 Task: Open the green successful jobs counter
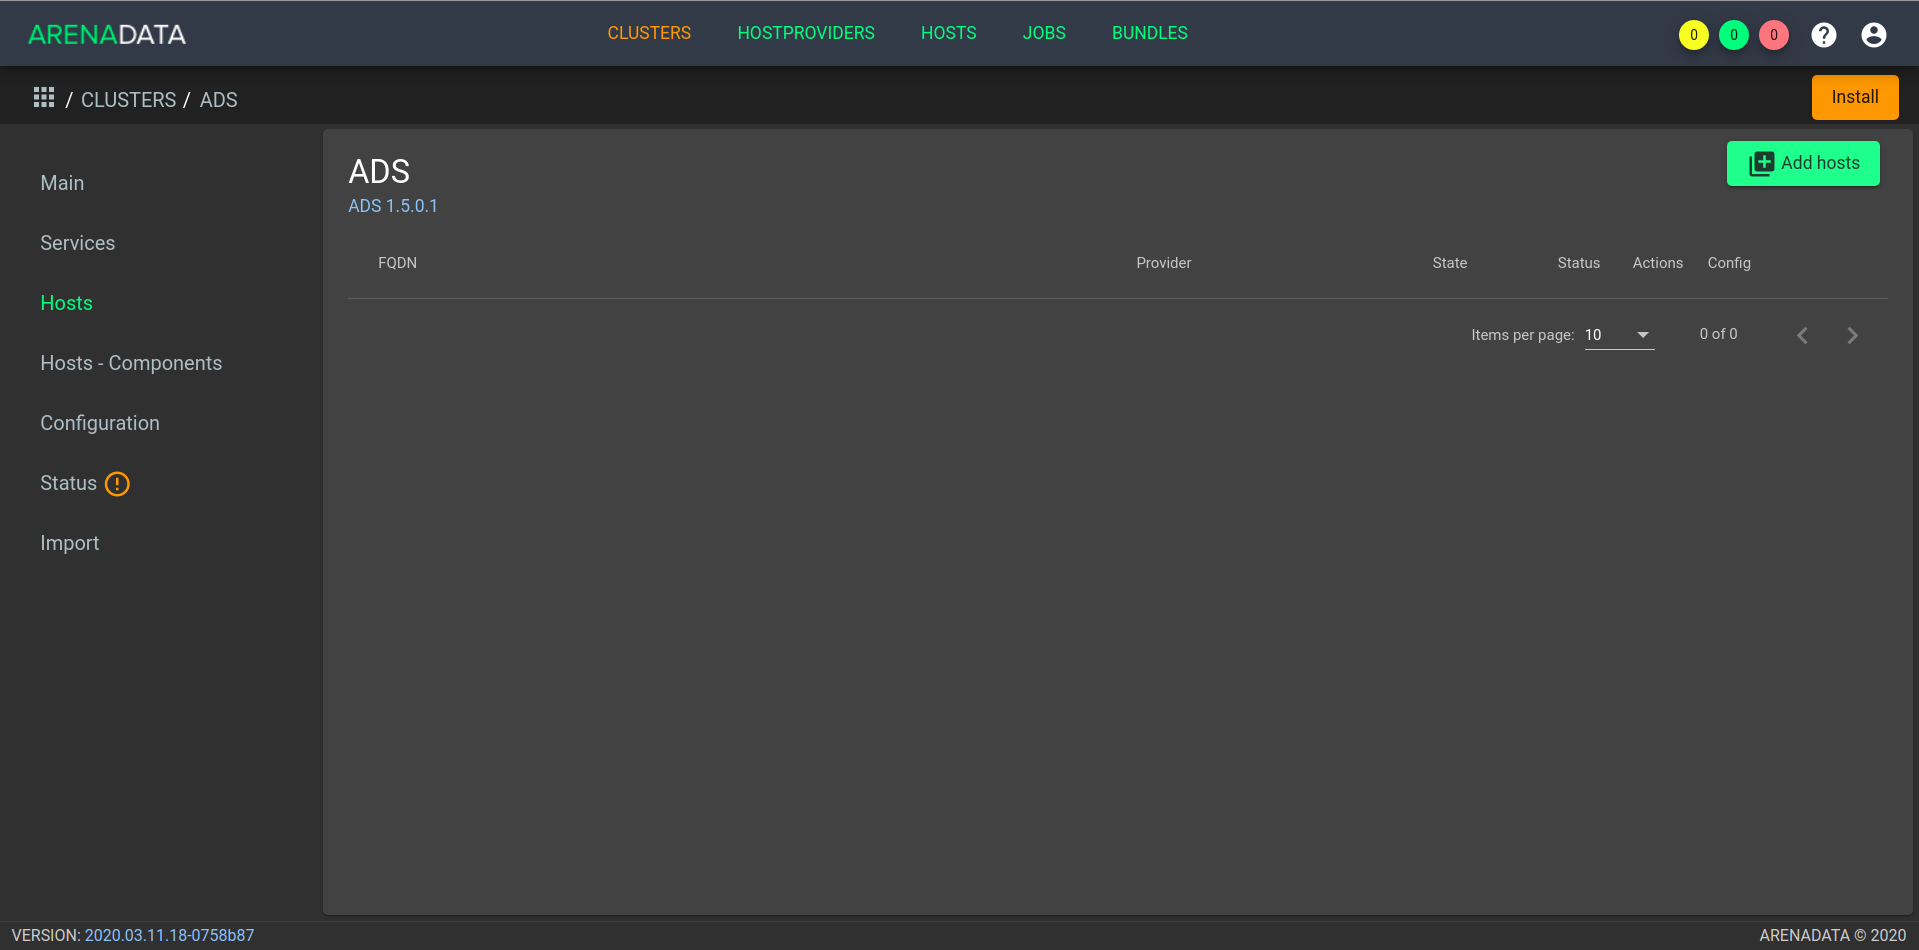pos(1733,35)
